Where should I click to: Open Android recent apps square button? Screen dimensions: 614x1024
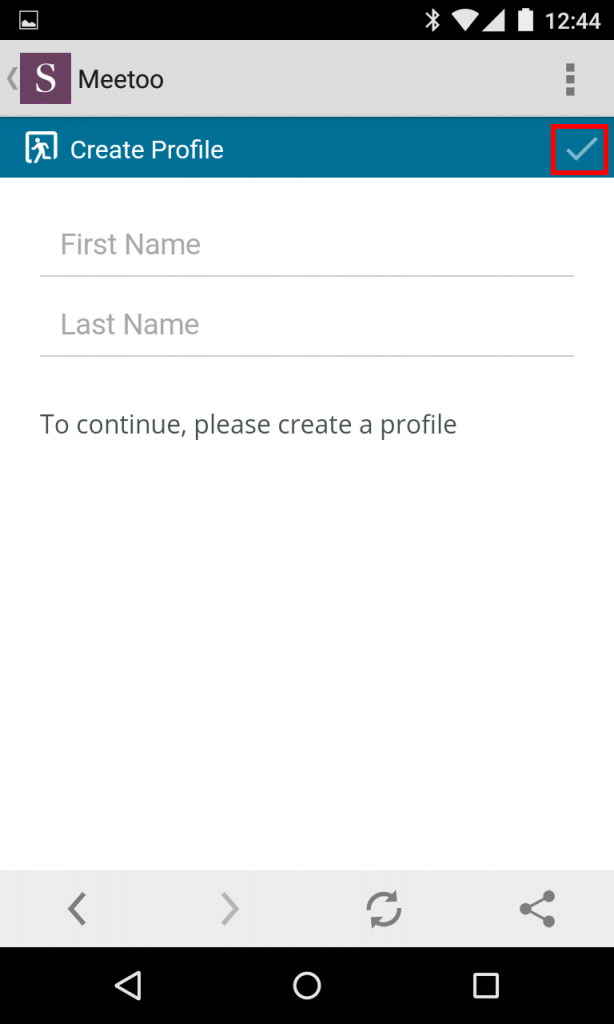coord(486,986)
